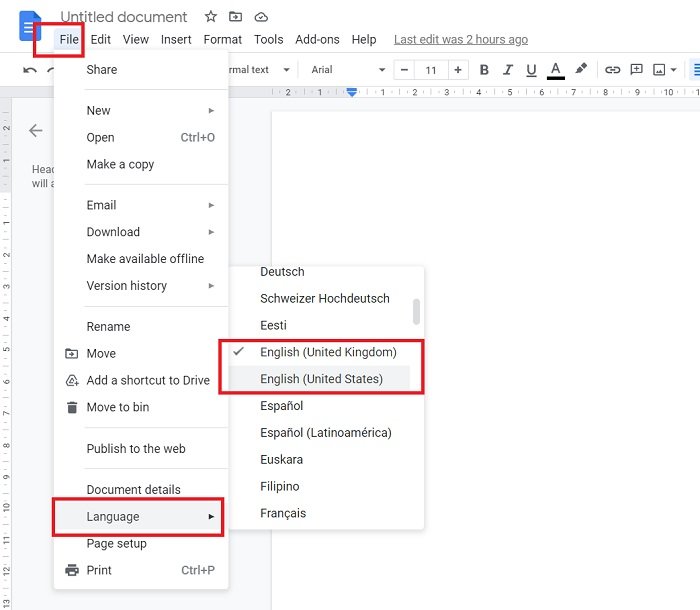Click the Add comment icon
Image resolution: width=700 pixels, height=610 pixels.
[636, 69]
